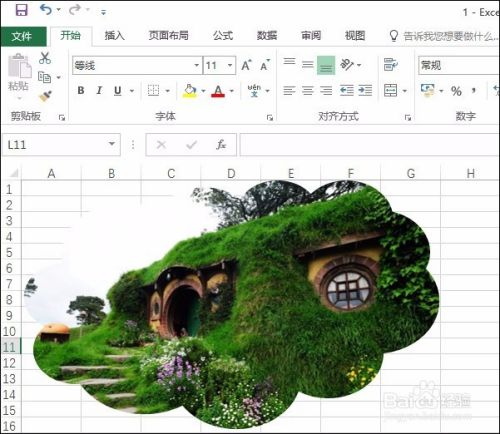Click Merge and Center icon

click(390, 90)
